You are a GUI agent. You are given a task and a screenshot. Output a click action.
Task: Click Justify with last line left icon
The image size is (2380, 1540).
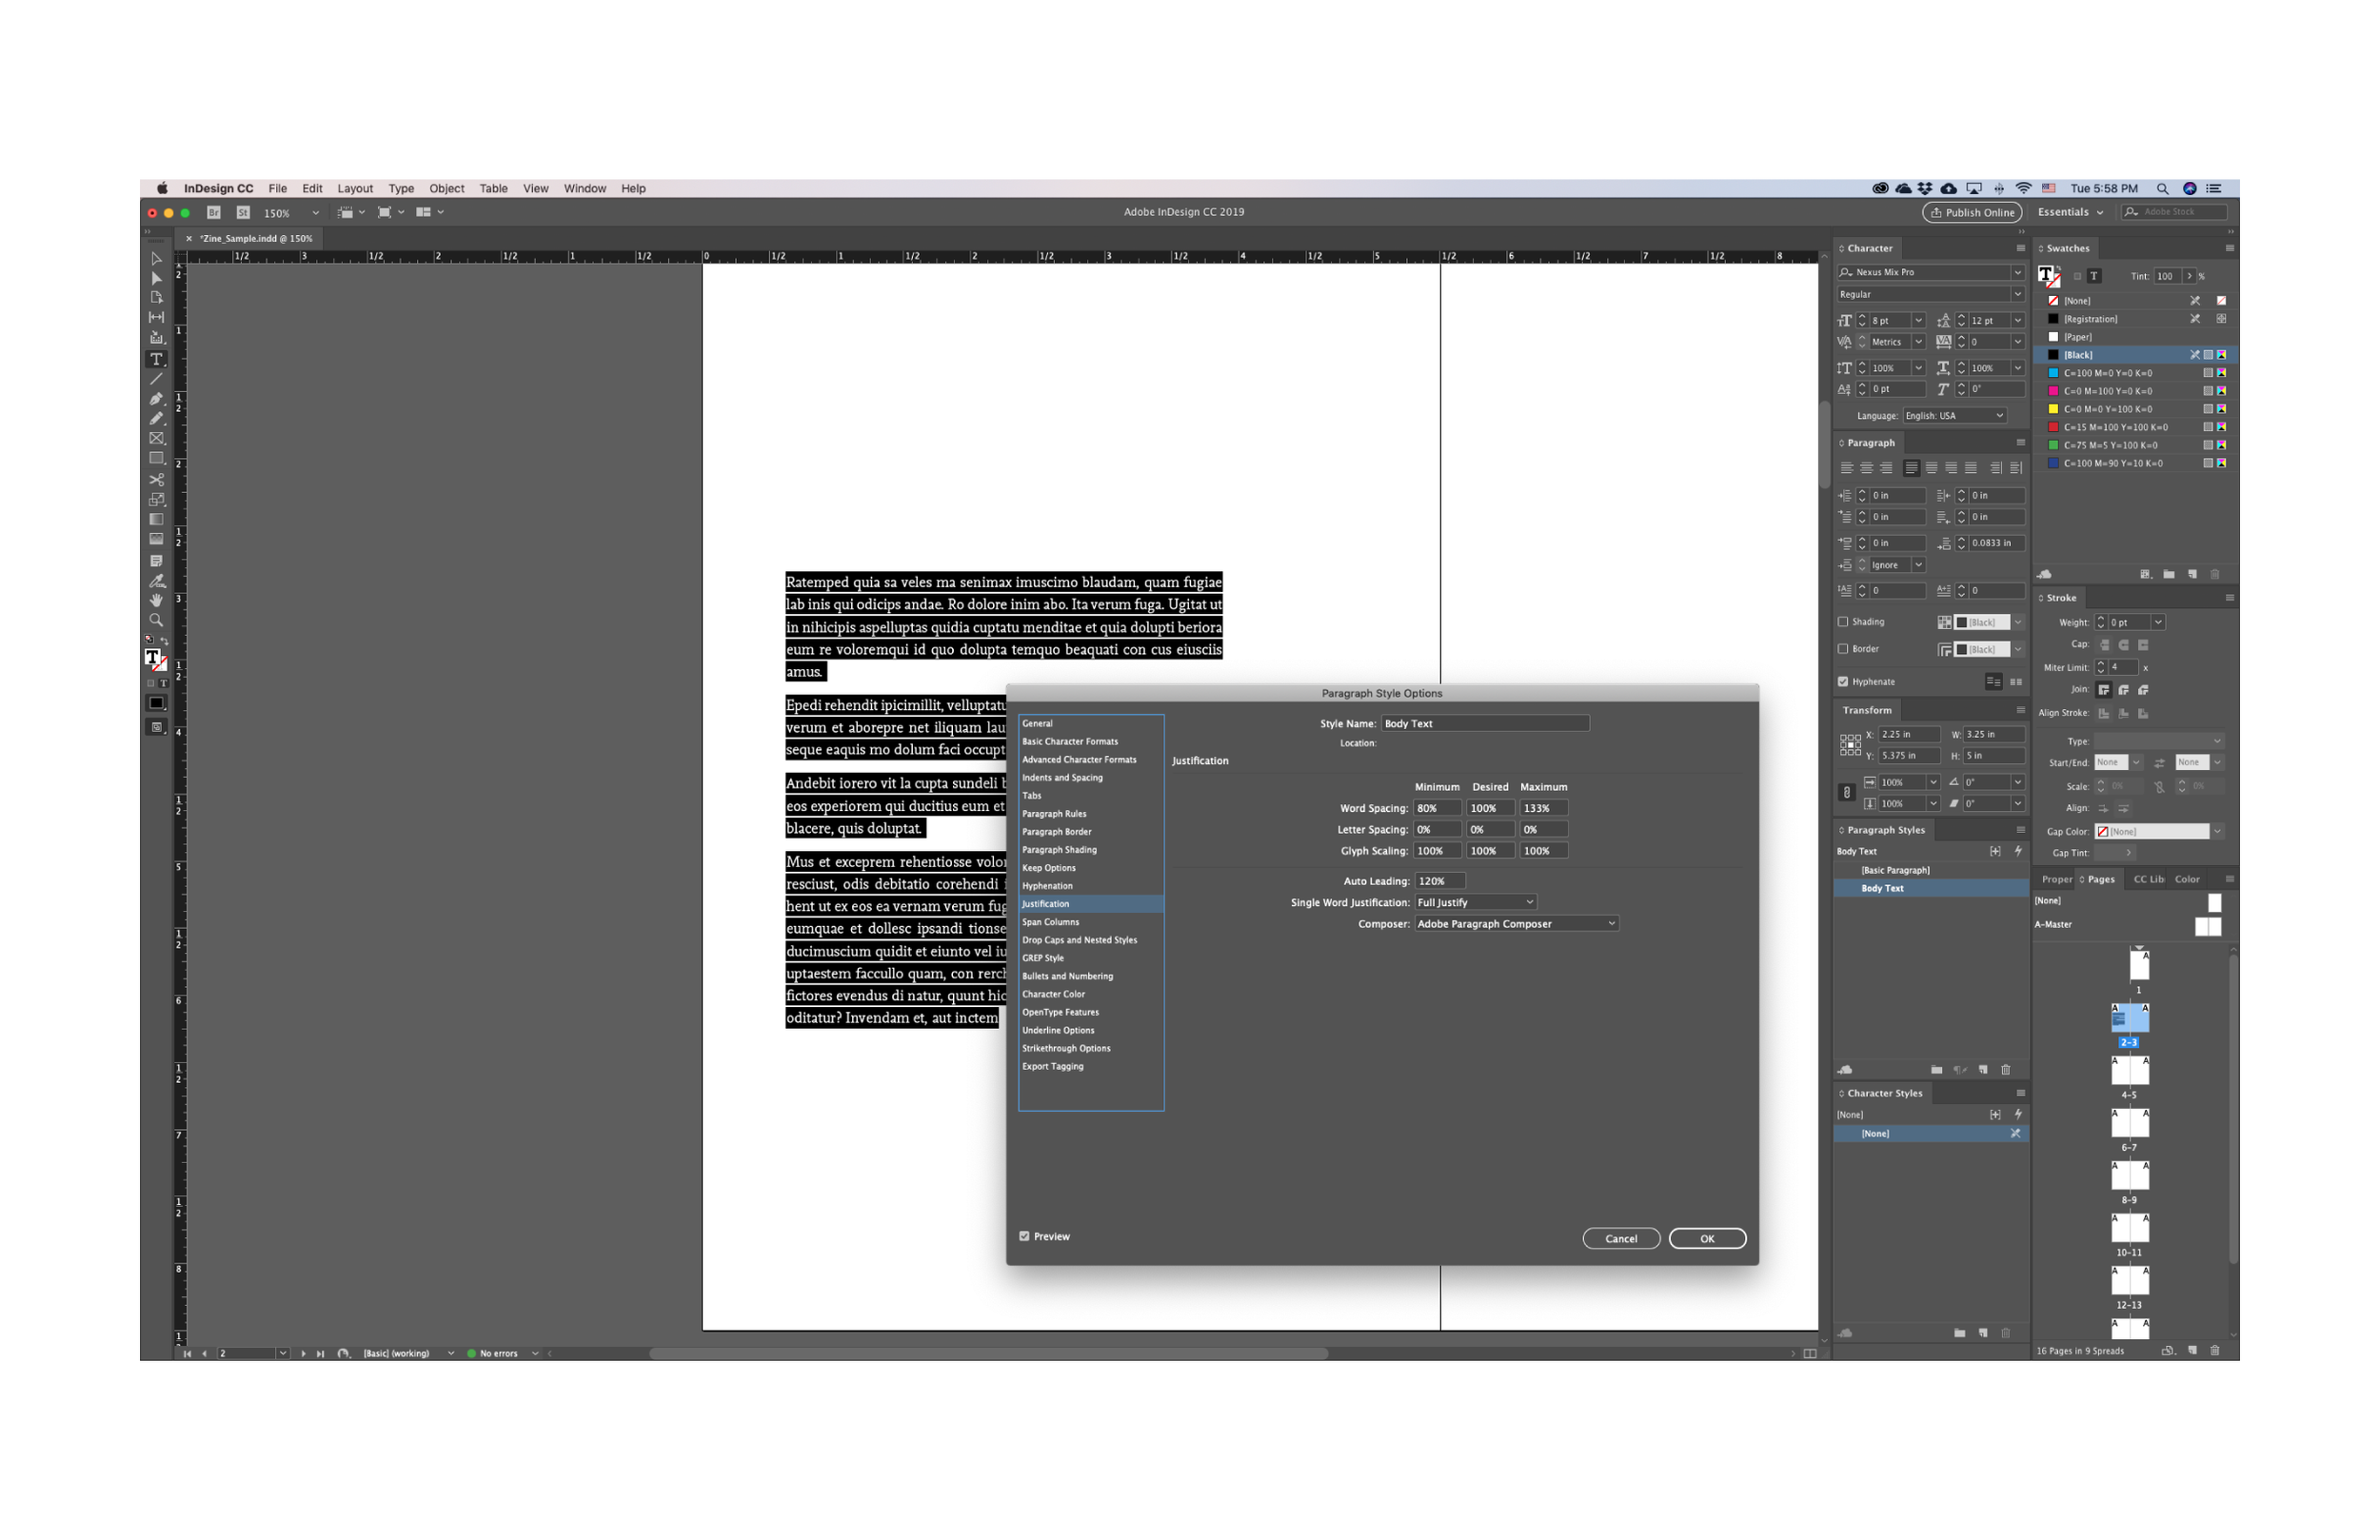click(1911, 468)
